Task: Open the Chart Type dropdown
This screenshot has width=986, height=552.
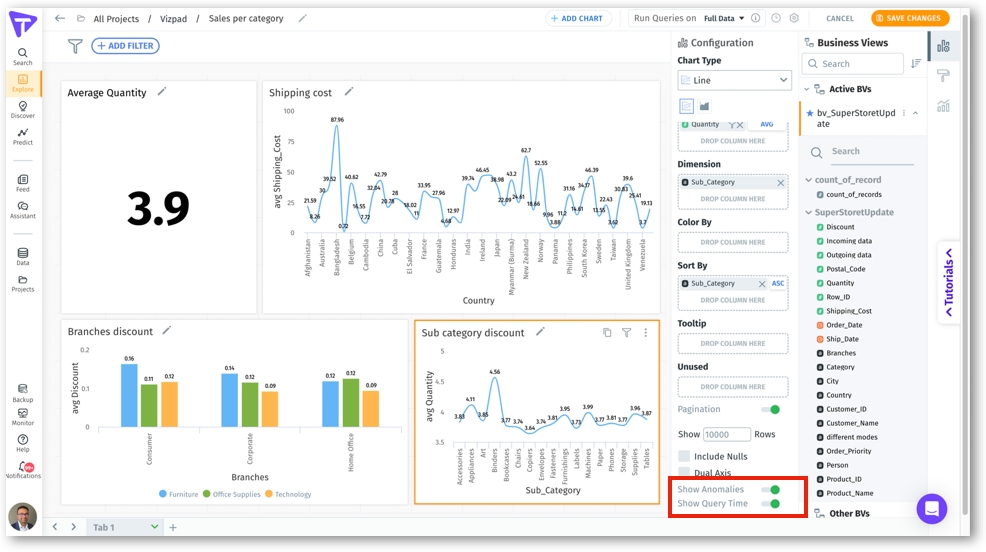Action: 734,80
